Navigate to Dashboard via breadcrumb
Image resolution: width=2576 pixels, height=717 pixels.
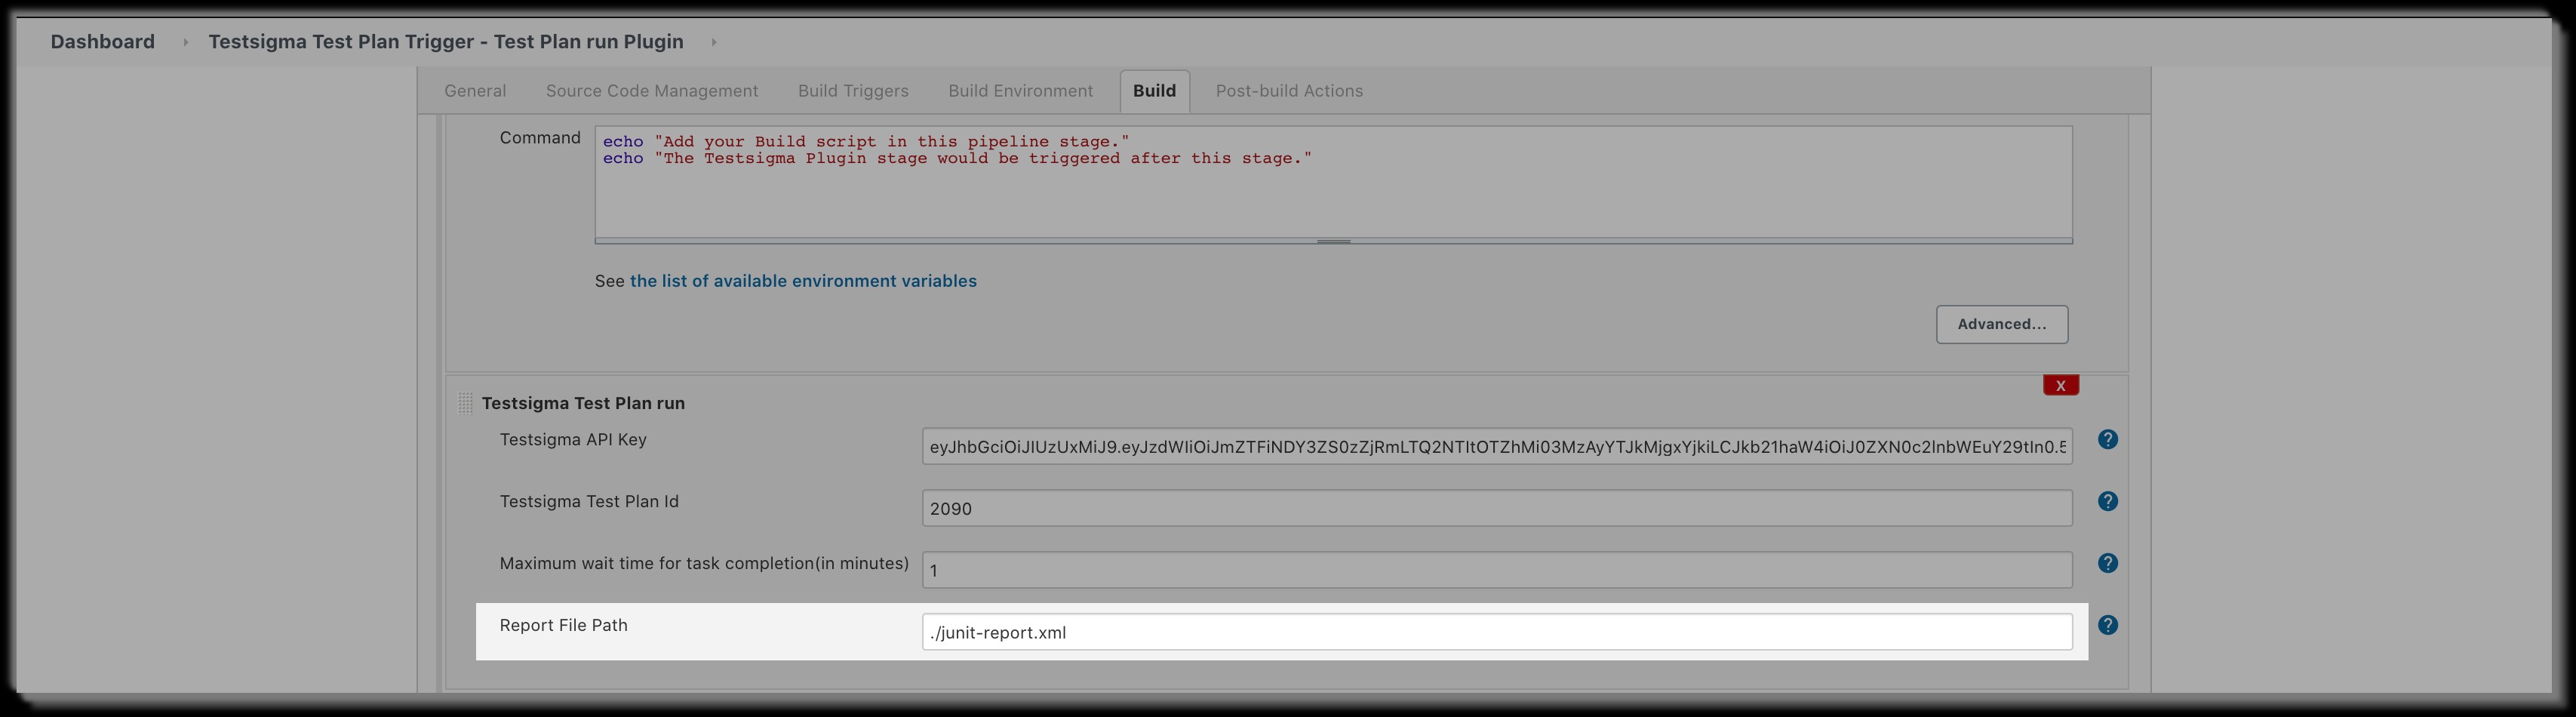point(101,41)
